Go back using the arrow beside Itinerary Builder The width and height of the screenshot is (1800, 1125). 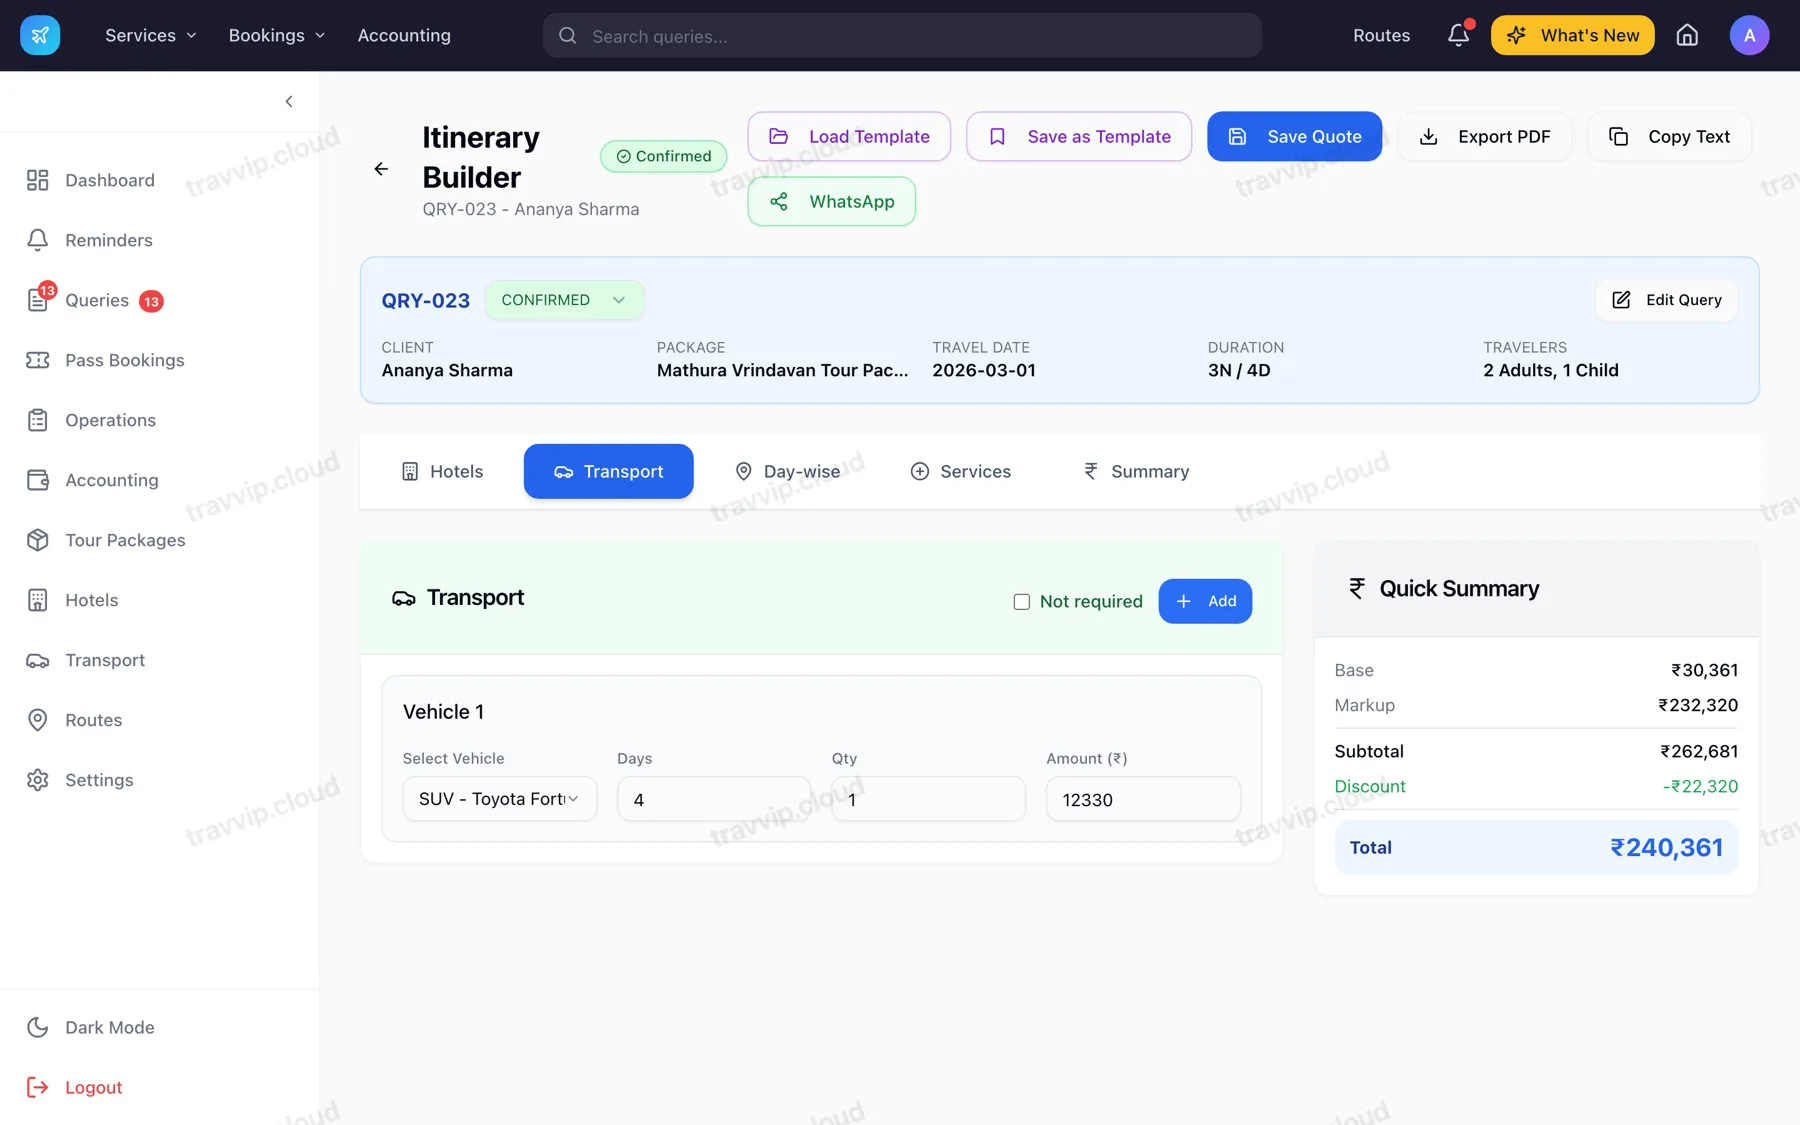tap(381, 169)
